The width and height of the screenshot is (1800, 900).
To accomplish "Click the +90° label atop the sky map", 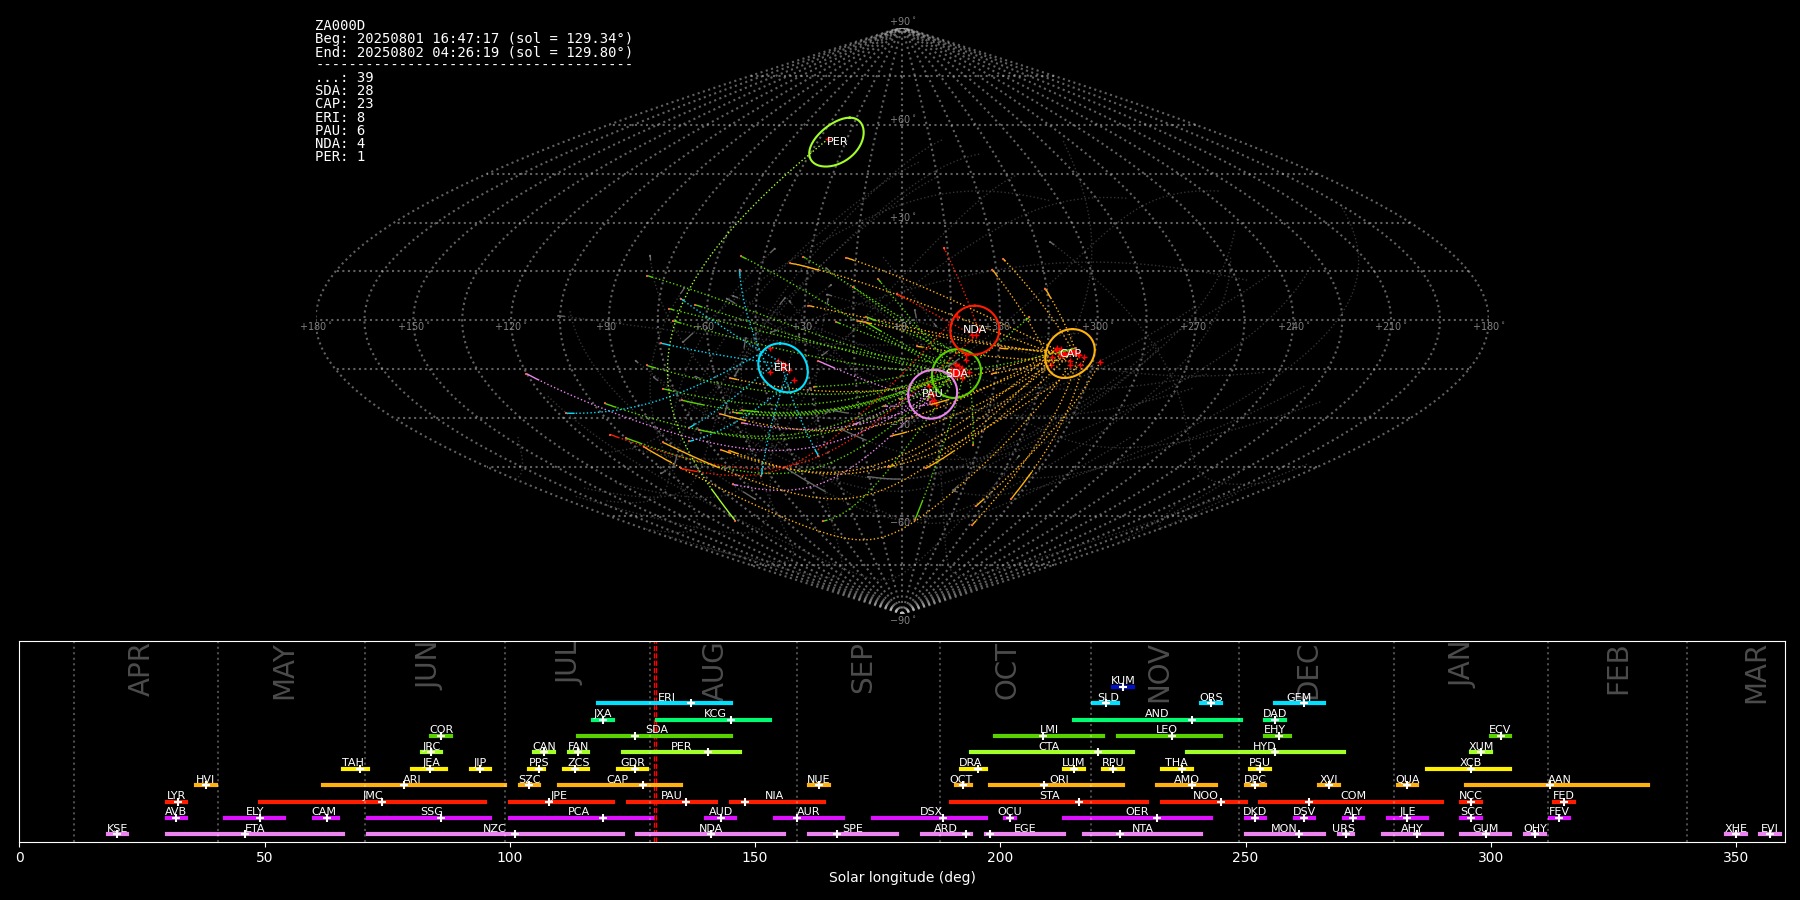I will click(x=902, y=21).
